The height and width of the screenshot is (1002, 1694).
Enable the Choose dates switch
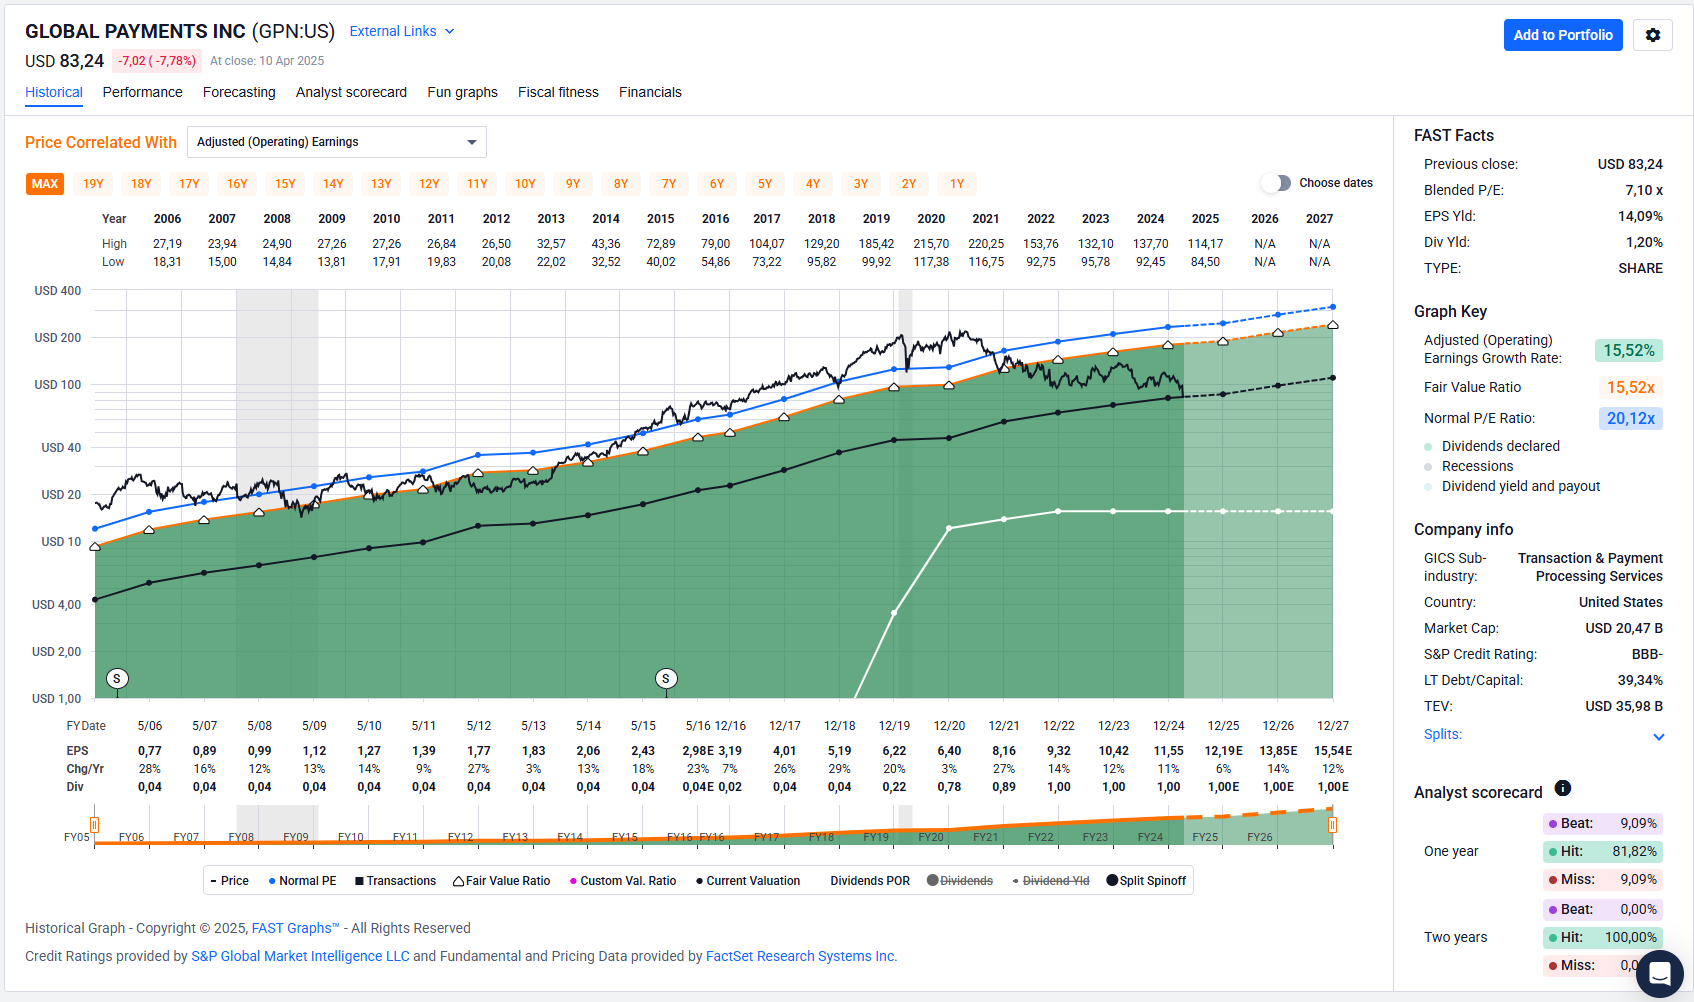coord(1275,183)
